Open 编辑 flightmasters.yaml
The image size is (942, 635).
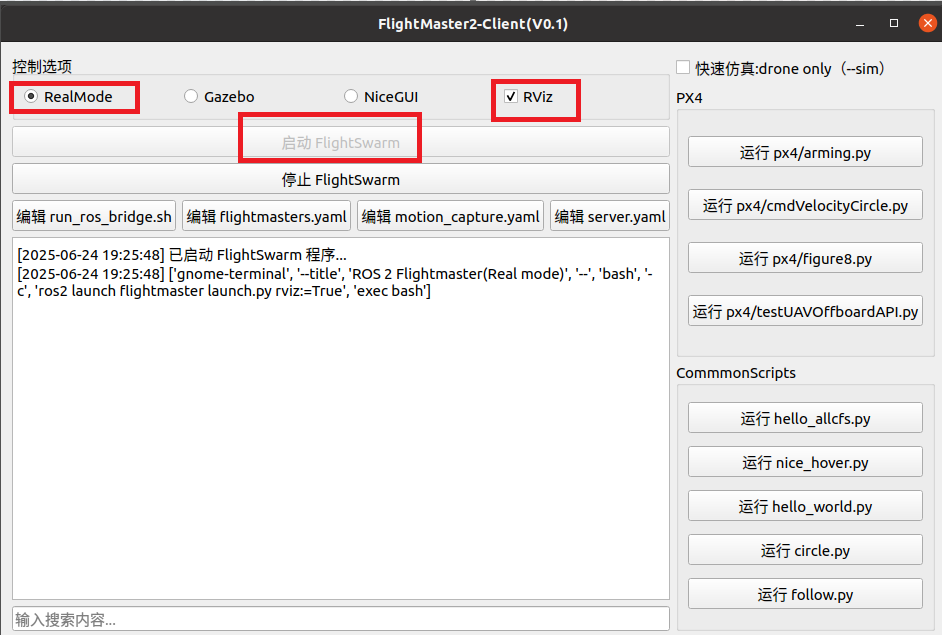tap(266, 216)
